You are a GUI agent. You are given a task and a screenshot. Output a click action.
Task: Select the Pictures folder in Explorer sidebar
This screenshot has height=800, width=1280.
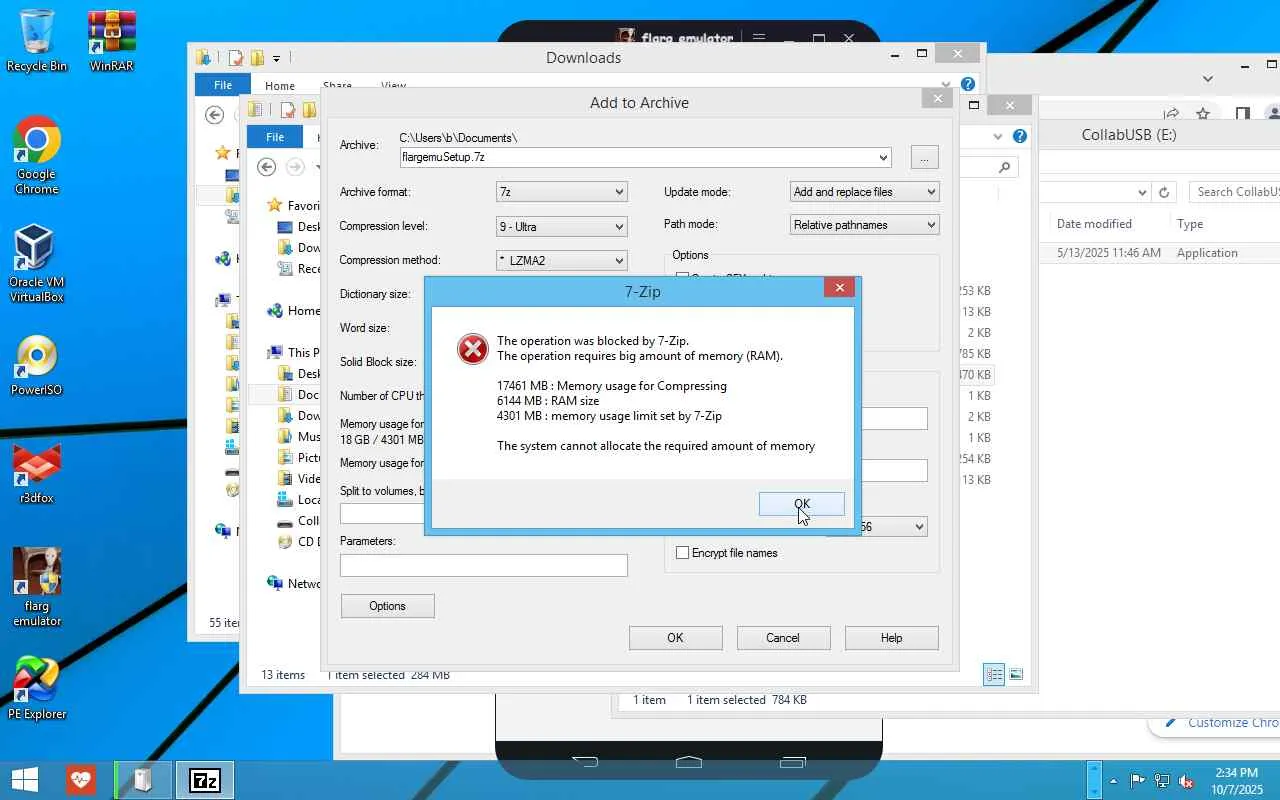click(300, 458)
